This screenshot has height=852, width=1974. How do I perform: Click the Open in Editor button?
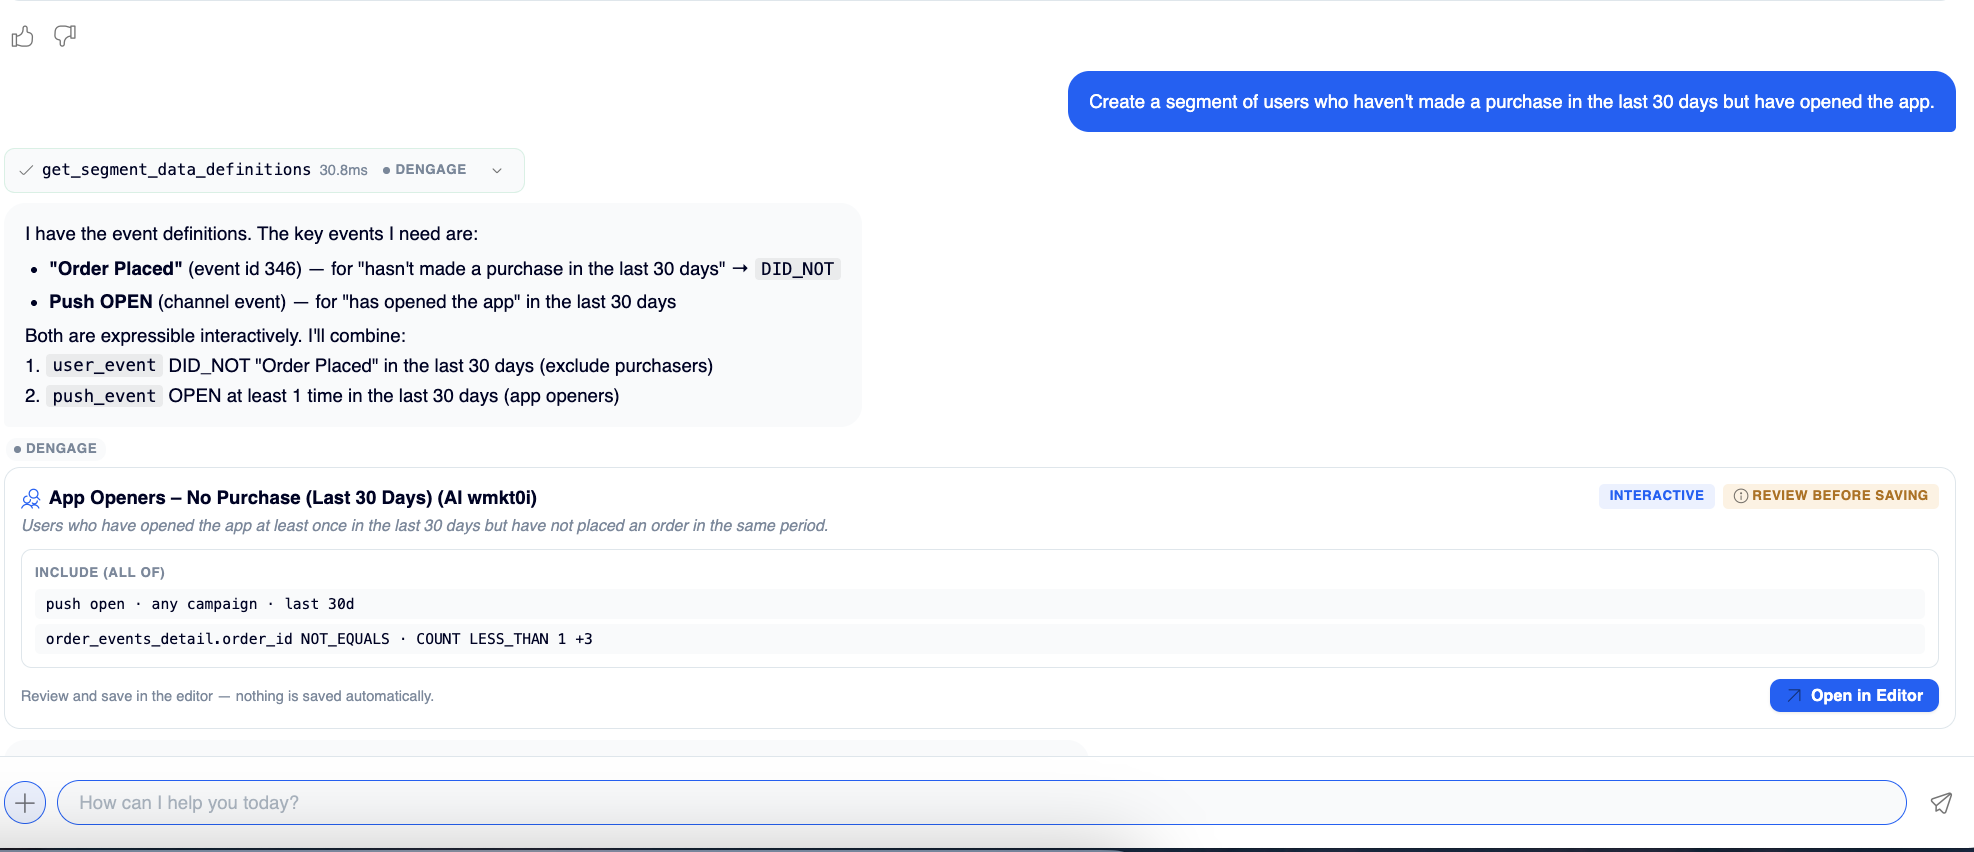[1854, 696]
